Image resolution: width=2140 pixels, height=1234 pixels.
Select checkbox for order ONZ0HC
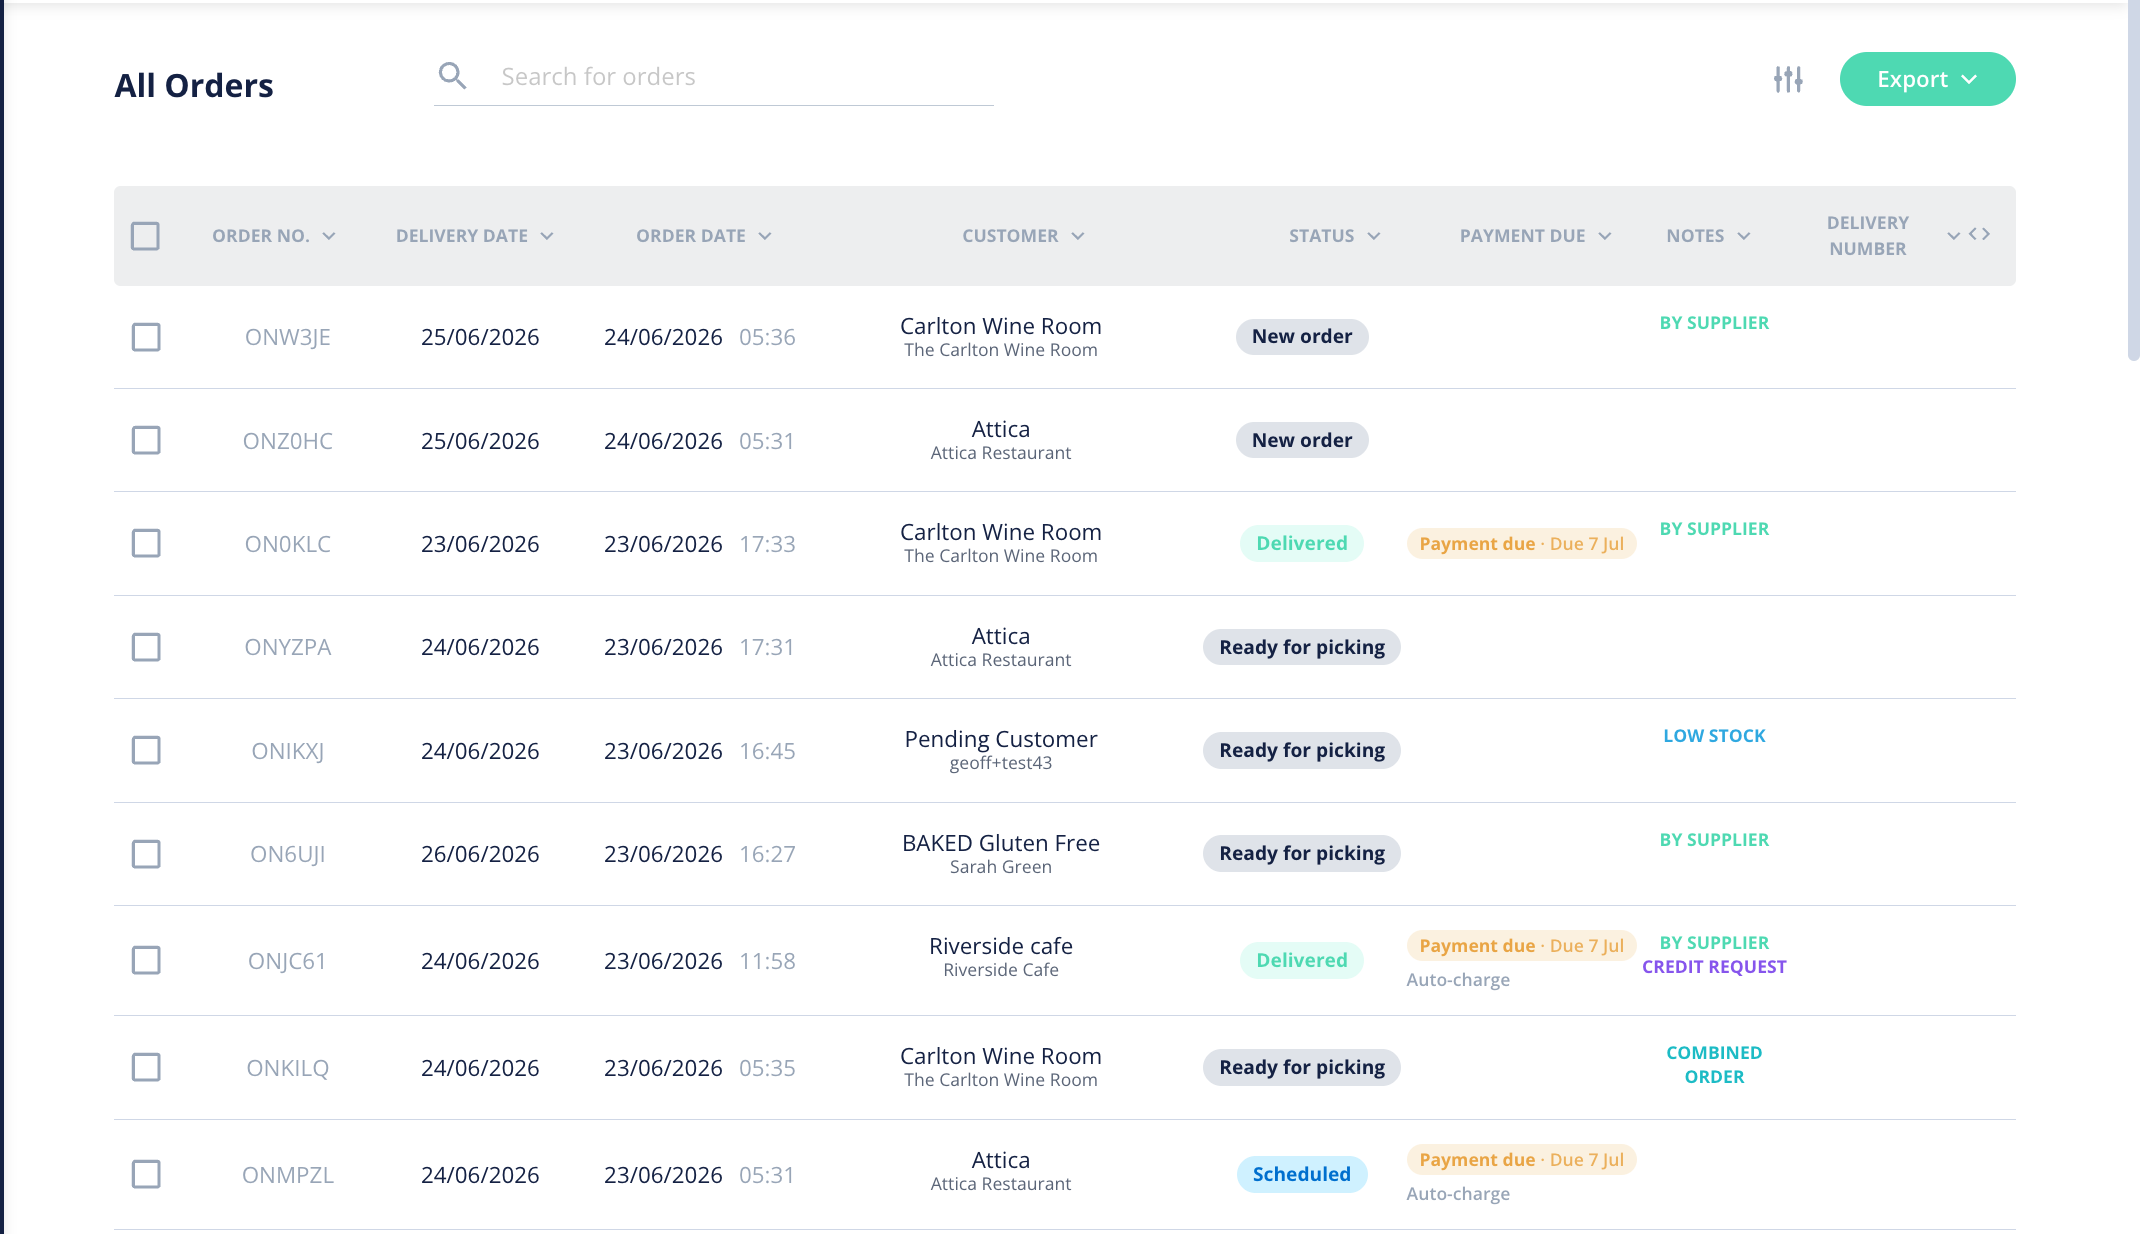tap(146, 440)
